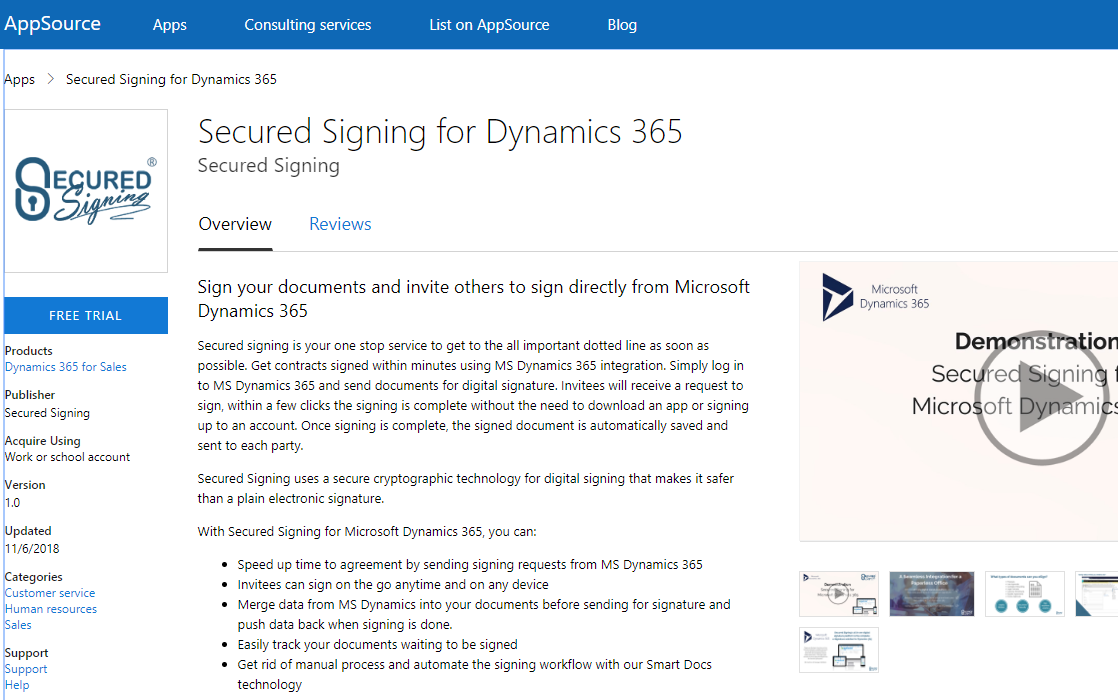This screenshot has height=700, width=1118.
Task: Select the Seamless Integration Paperless Office thumbnail
Action: click(931, 593)
